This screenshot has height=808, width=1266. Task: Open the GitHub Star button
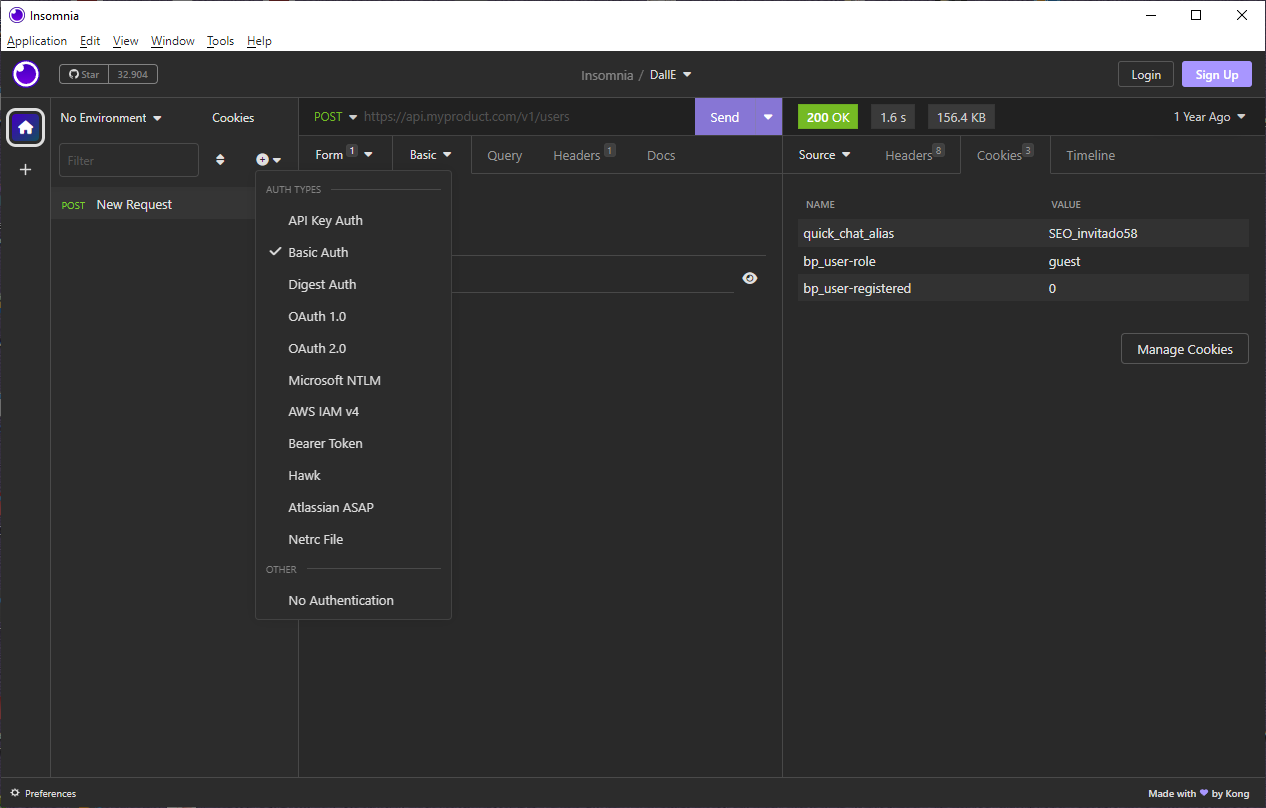point(84,74)
